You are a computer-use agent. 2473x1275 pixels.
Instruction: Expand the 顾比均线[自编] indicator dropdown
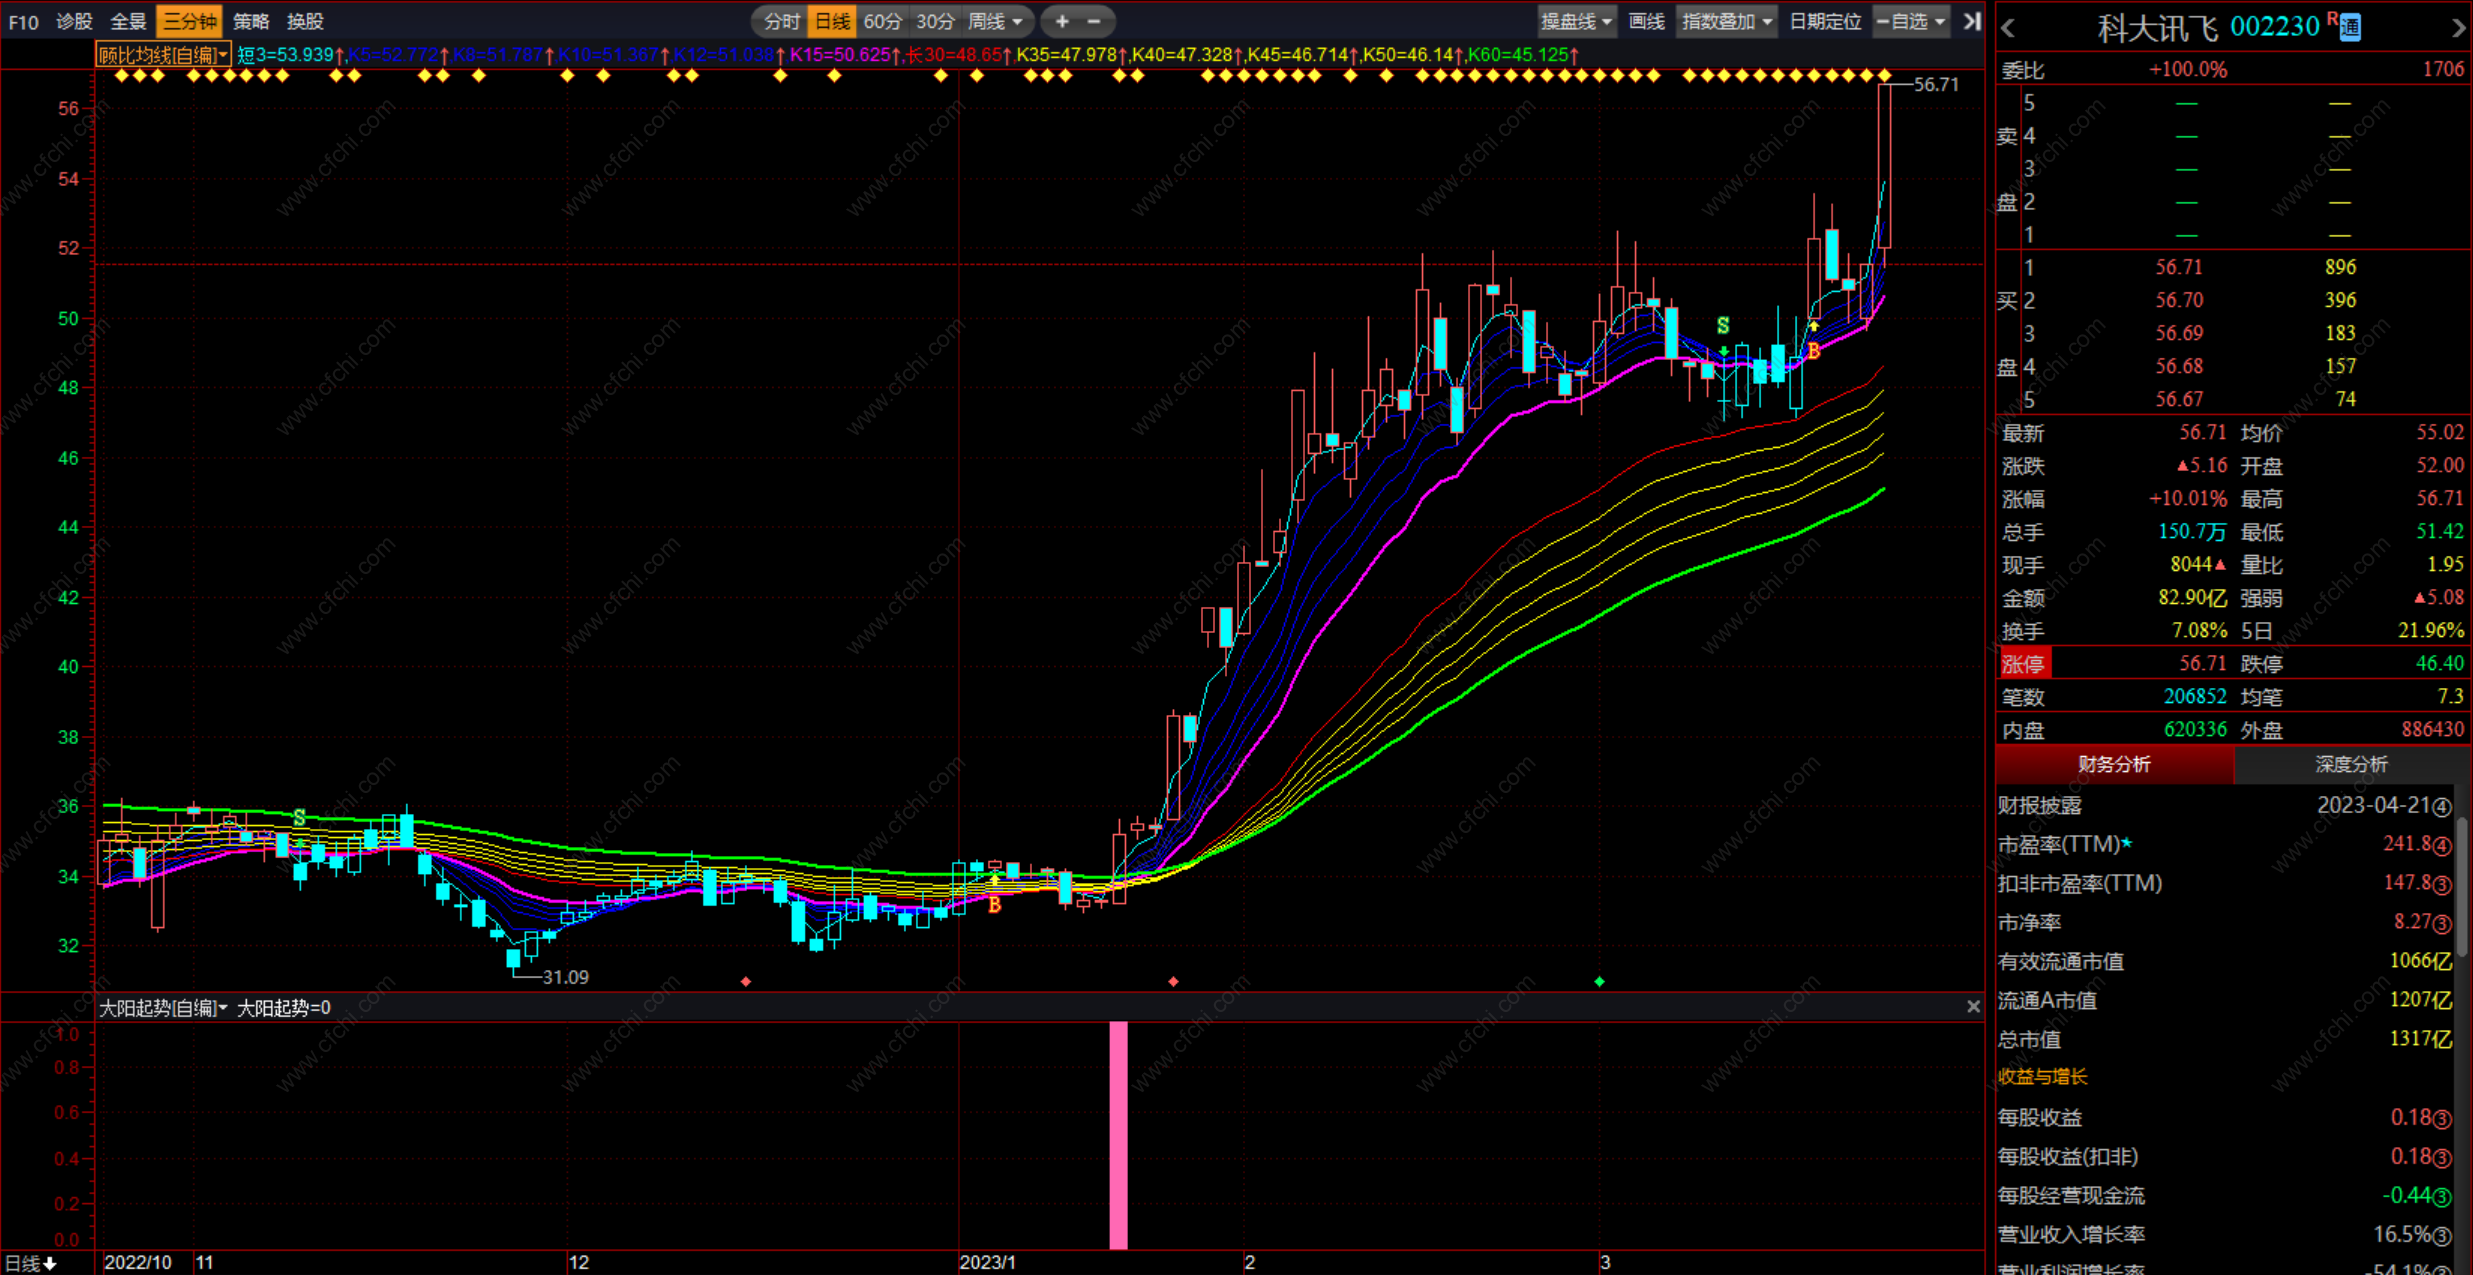tap(163, 55)
